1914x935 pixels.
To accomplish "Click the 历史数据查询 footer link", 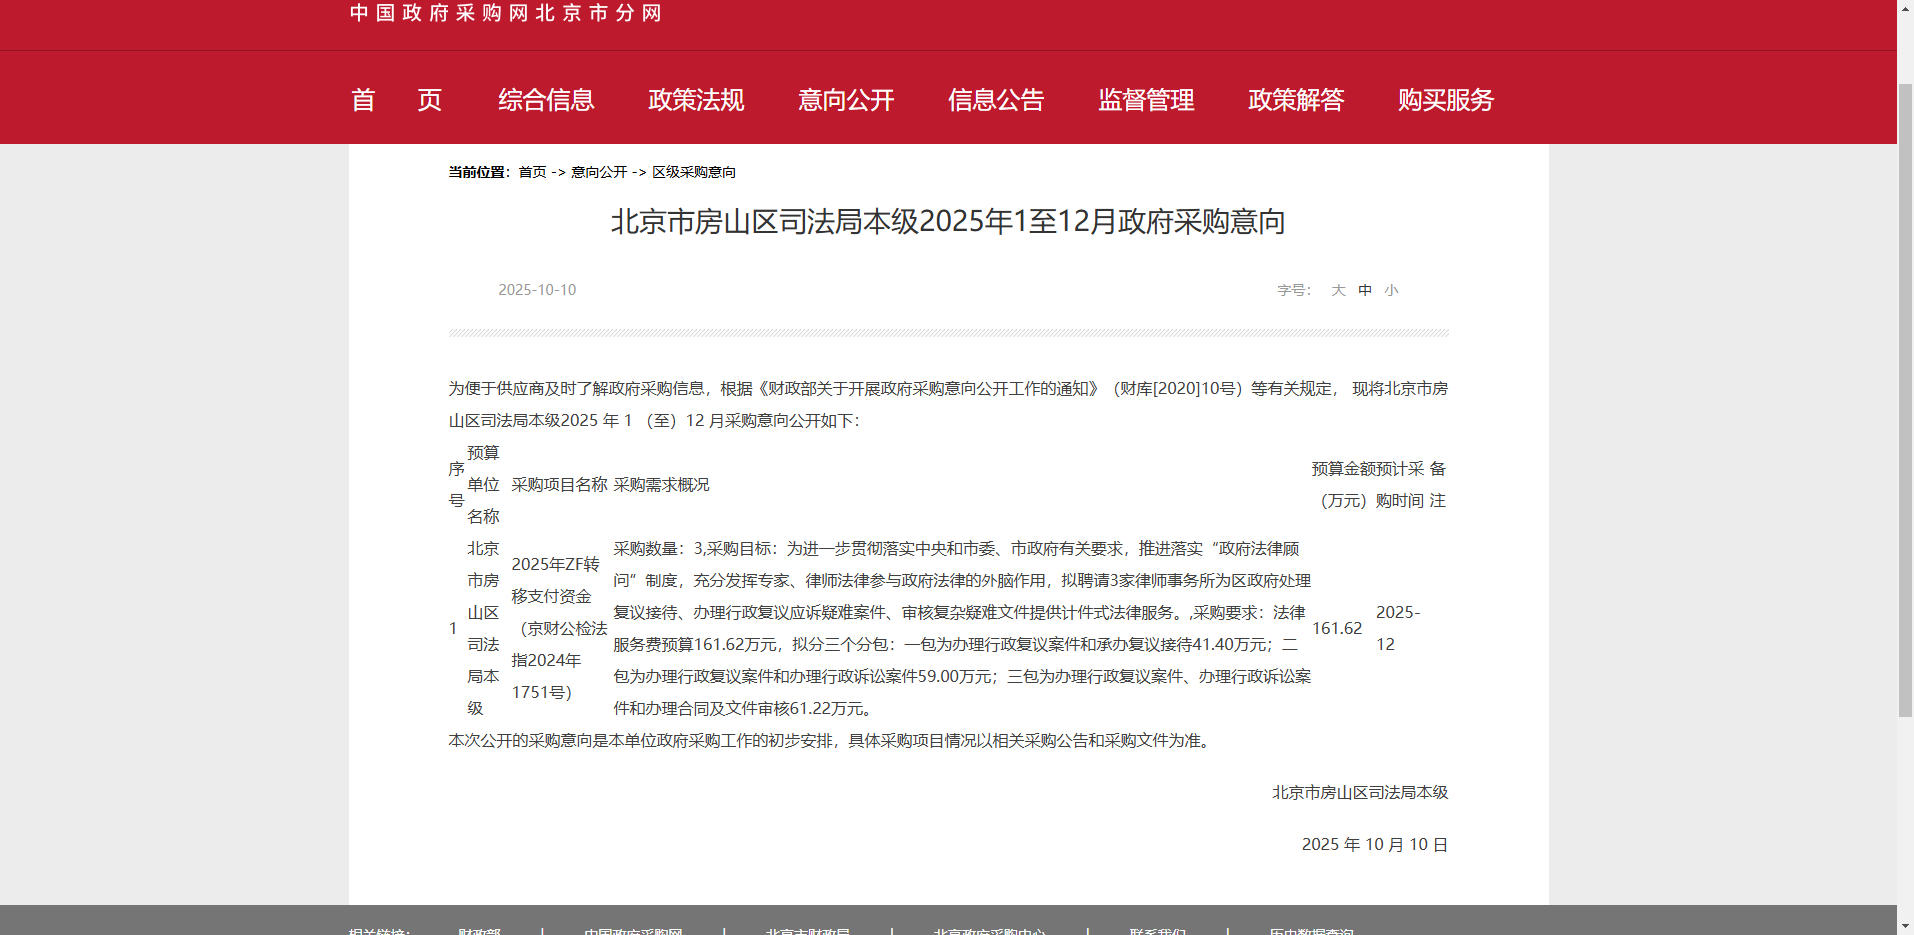I will 1311,931.
